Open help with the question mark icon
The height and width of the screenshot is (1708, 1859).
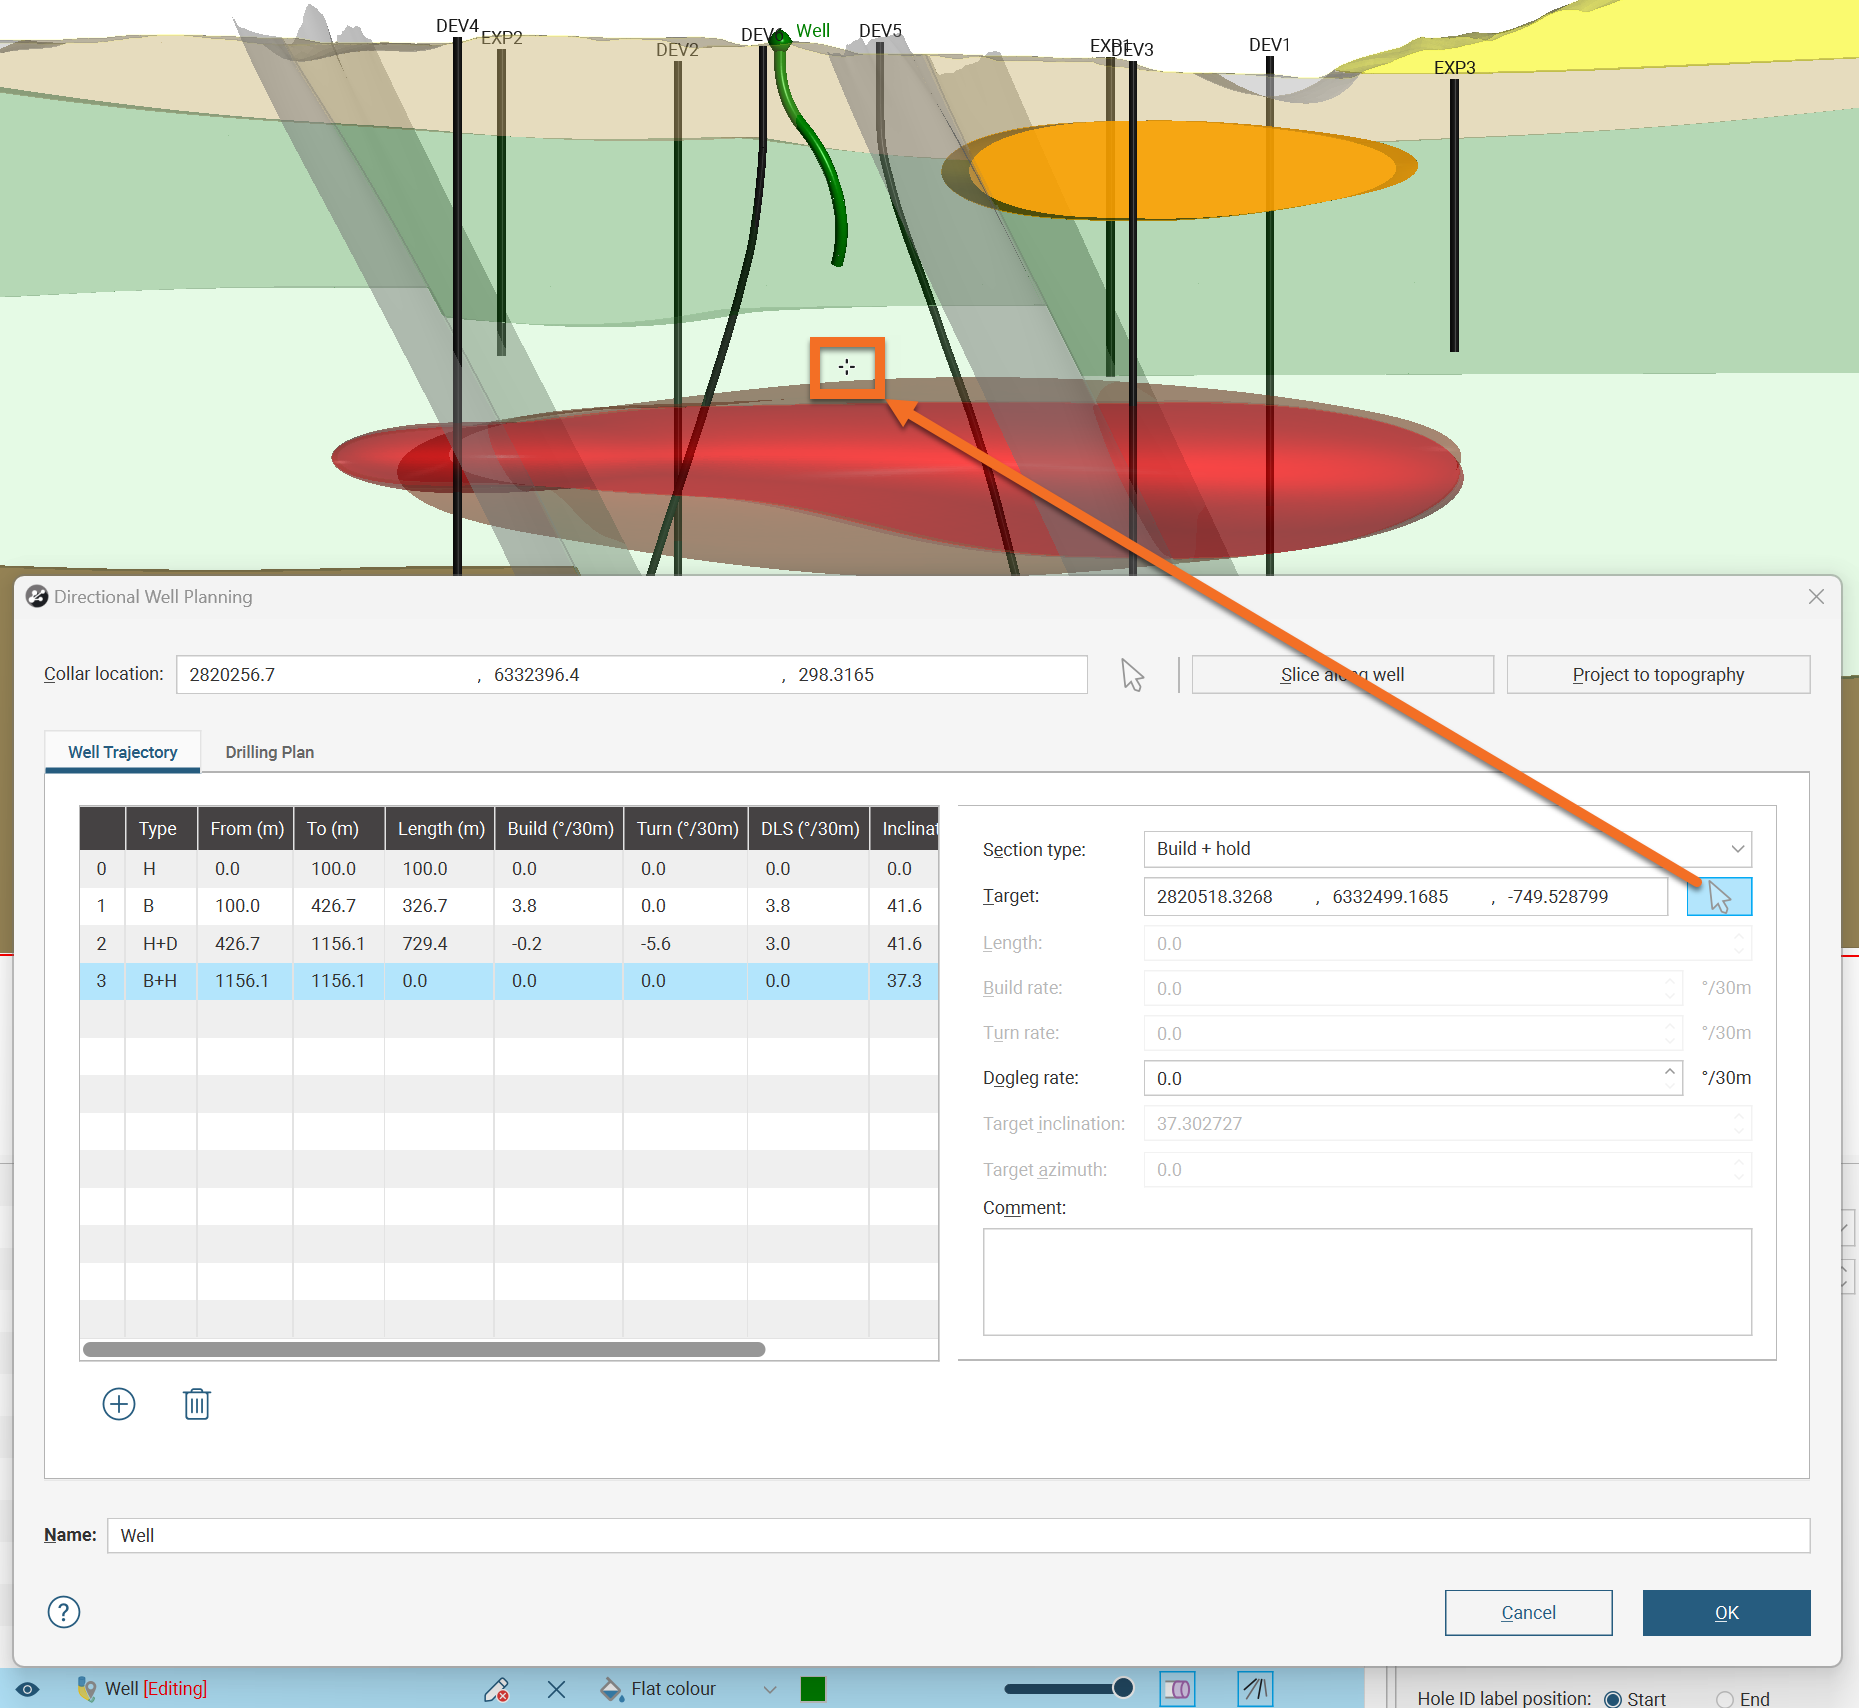(x=64, y=1612)
